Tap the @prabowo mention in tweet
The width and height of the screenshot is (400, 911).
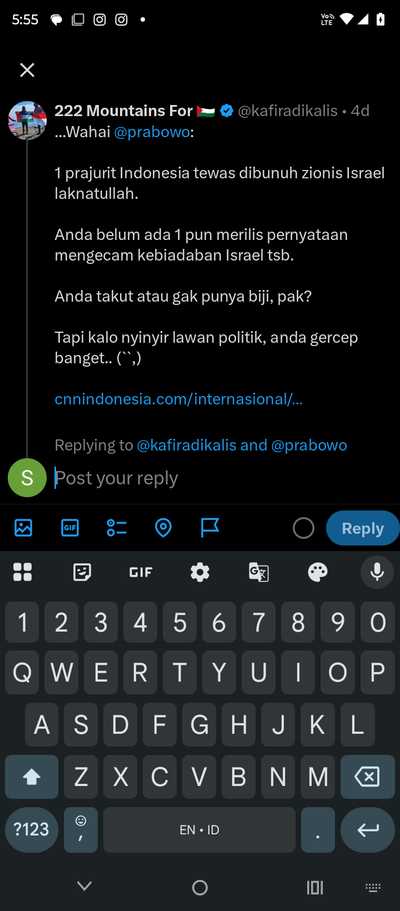pos(152,132)
